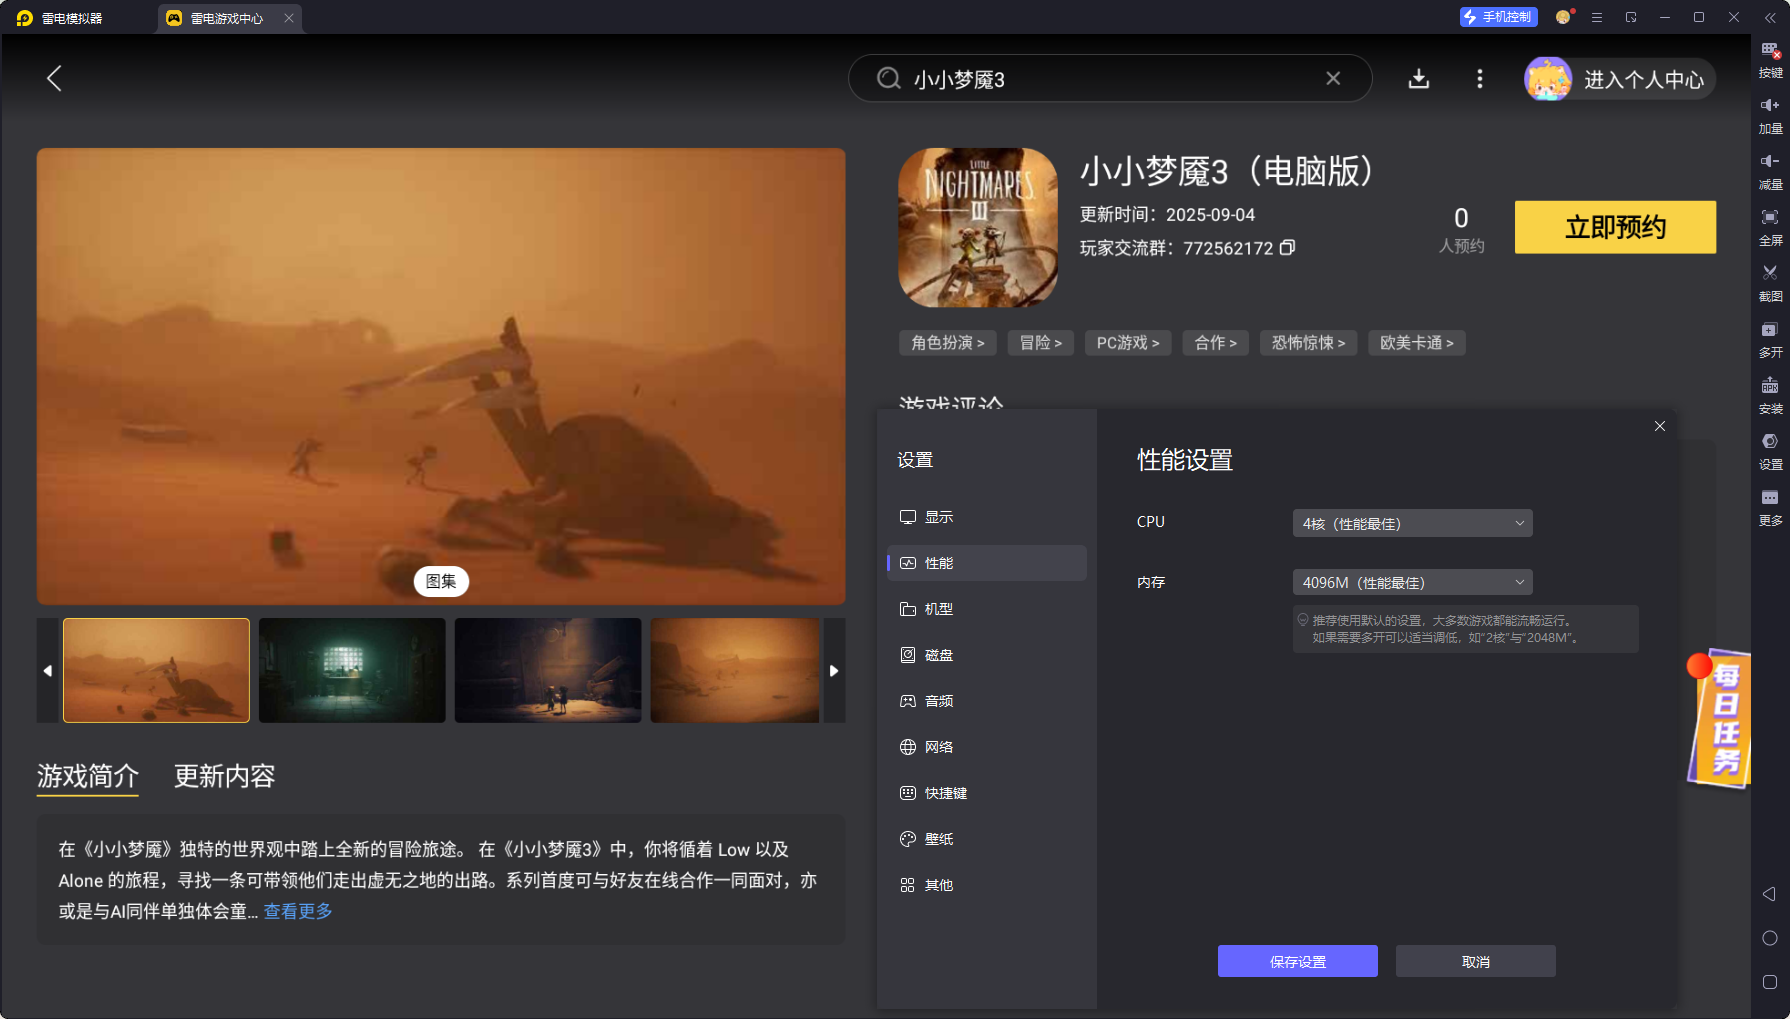Select 磁盘 in the settings list
The height and width of the screenshot is (1019, 1790).
(986, 655)
